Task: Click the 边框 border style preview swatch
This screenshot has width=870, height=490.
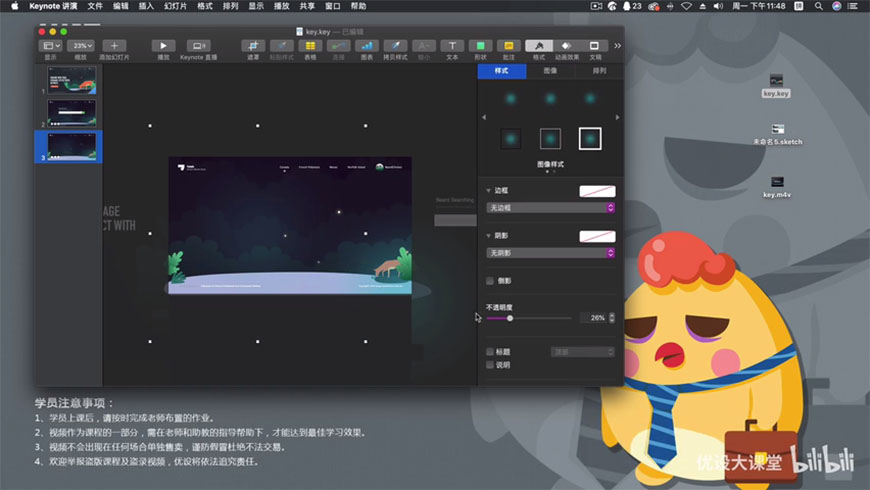Action: [597, 191]
